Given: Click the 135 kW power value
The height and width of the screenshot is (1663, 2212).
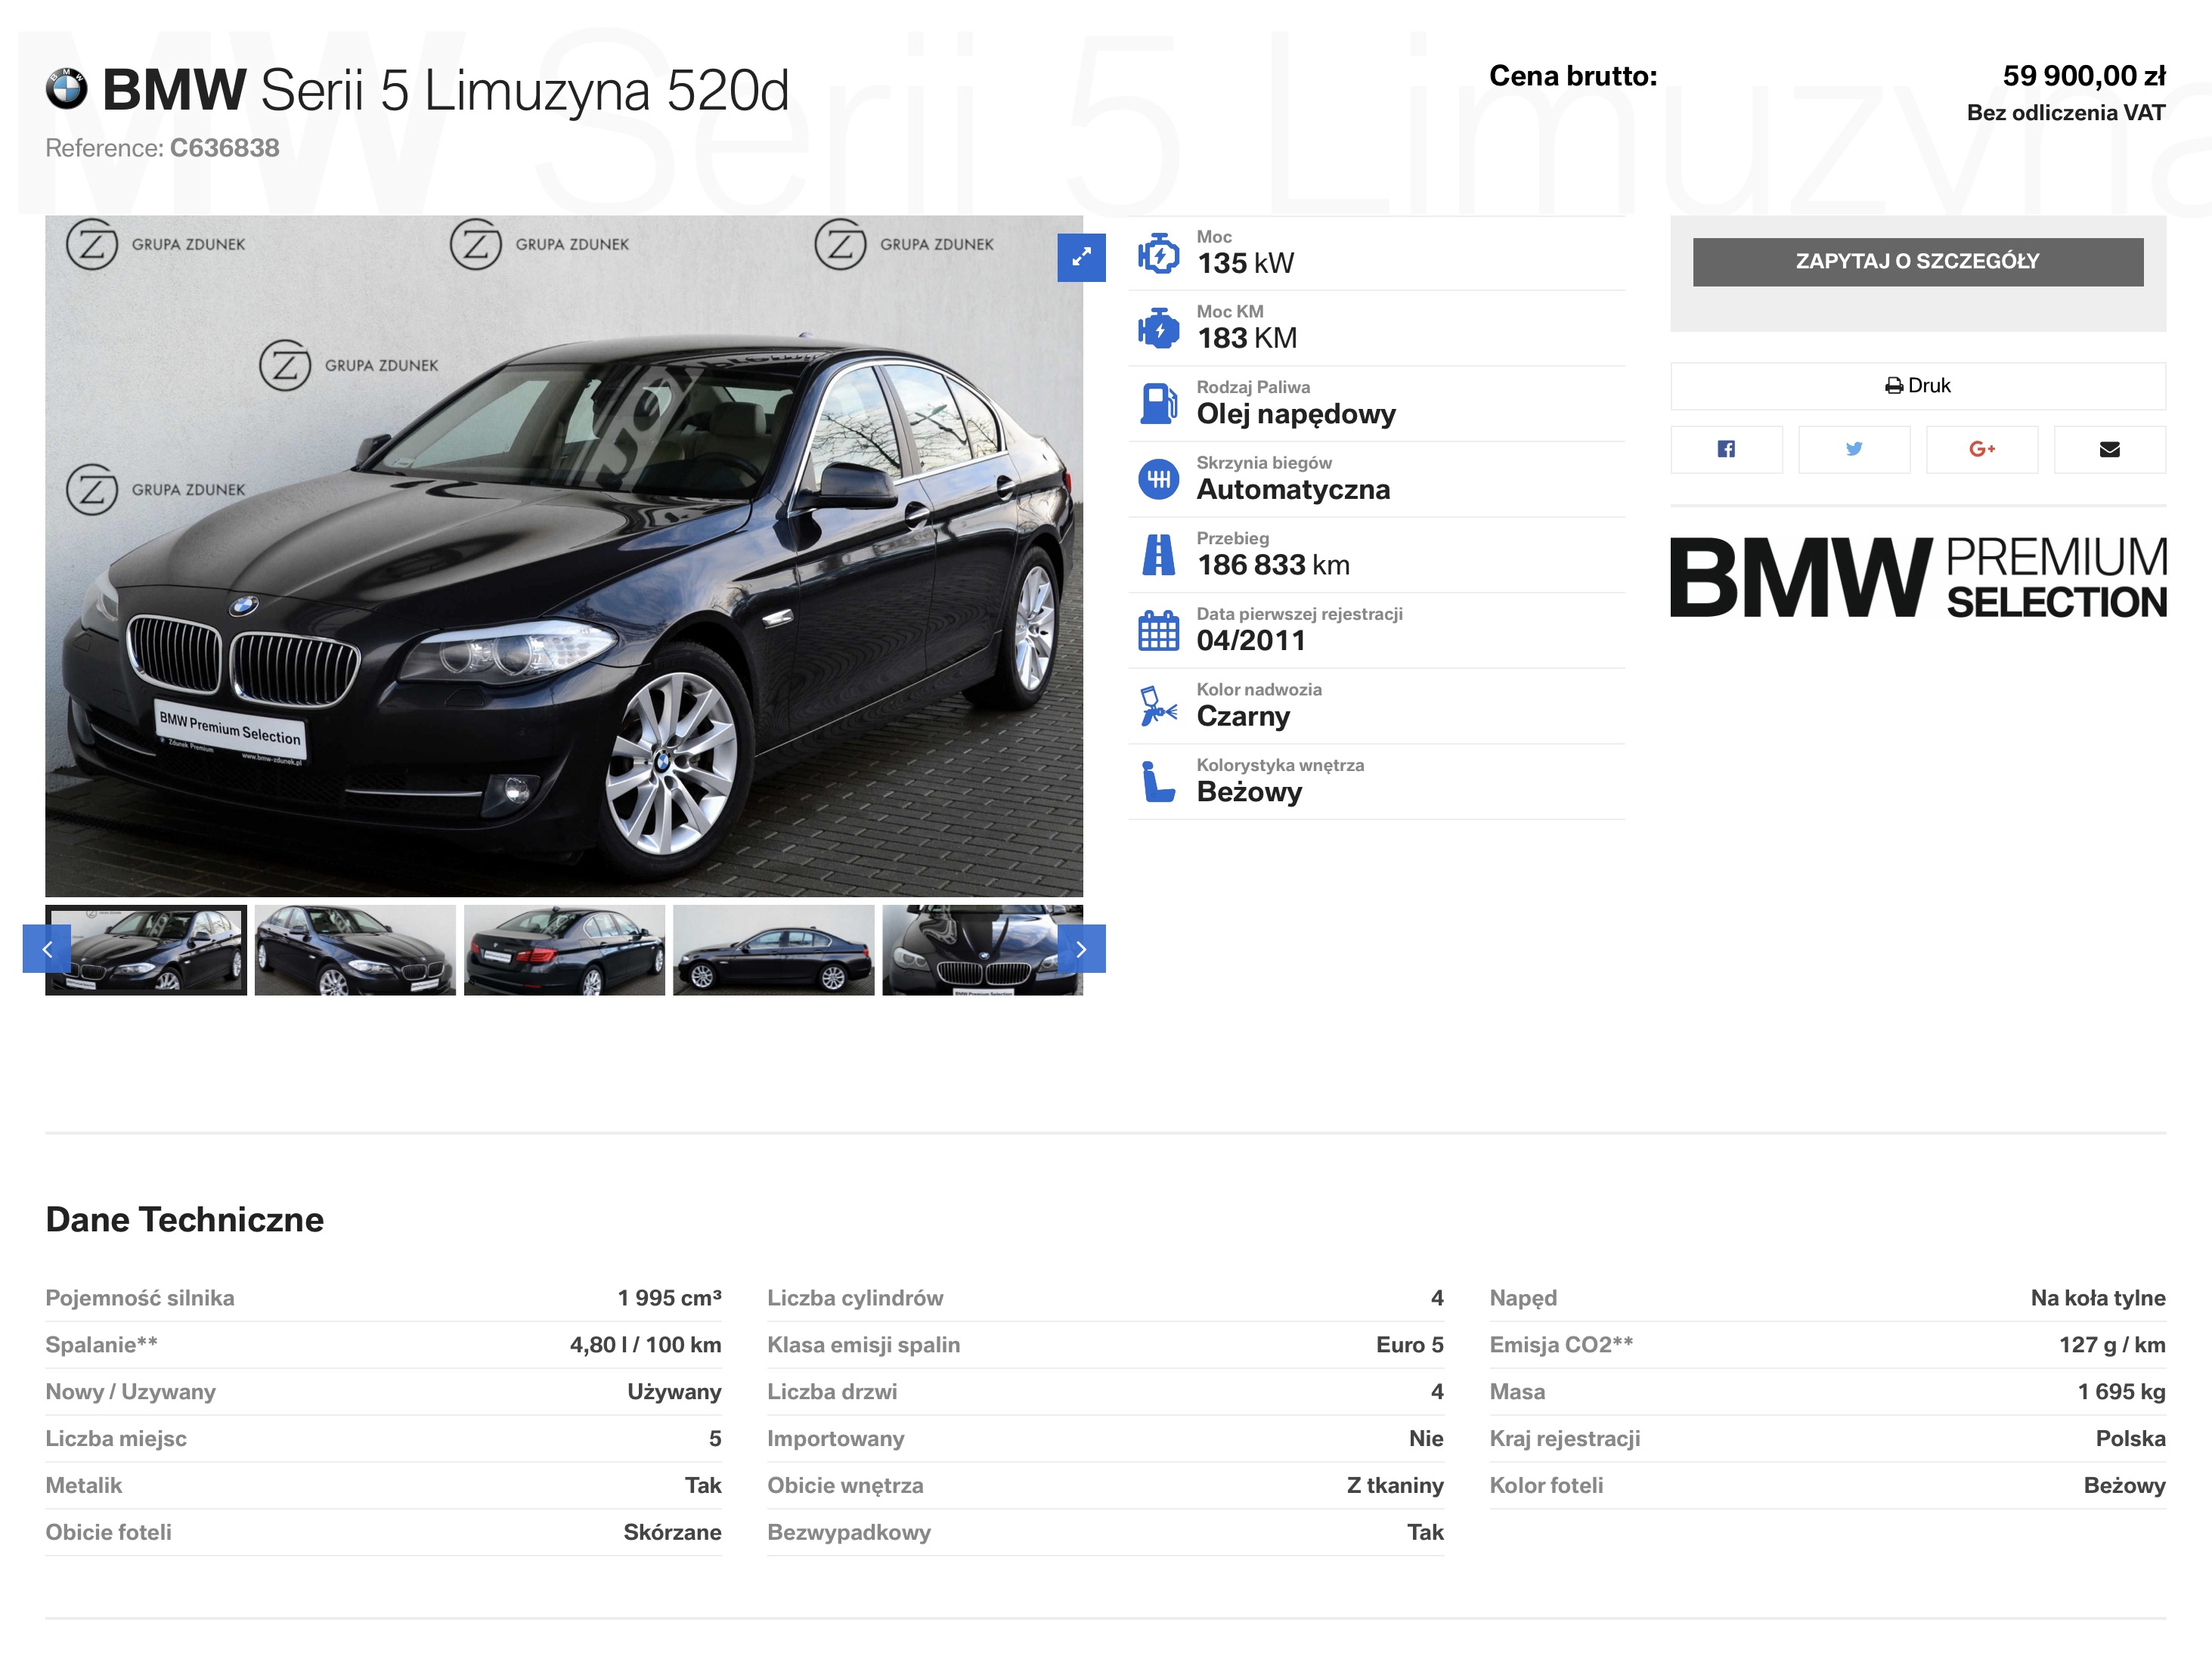Looking at the screenshot, I should click(x=1246, y=263).
